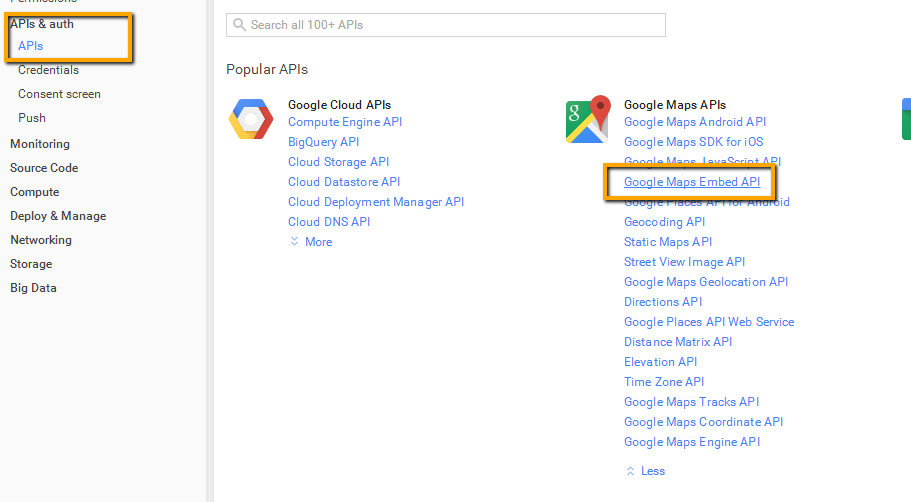Open Compute Engine API link
911x502 pixels.
click(345, 122)
